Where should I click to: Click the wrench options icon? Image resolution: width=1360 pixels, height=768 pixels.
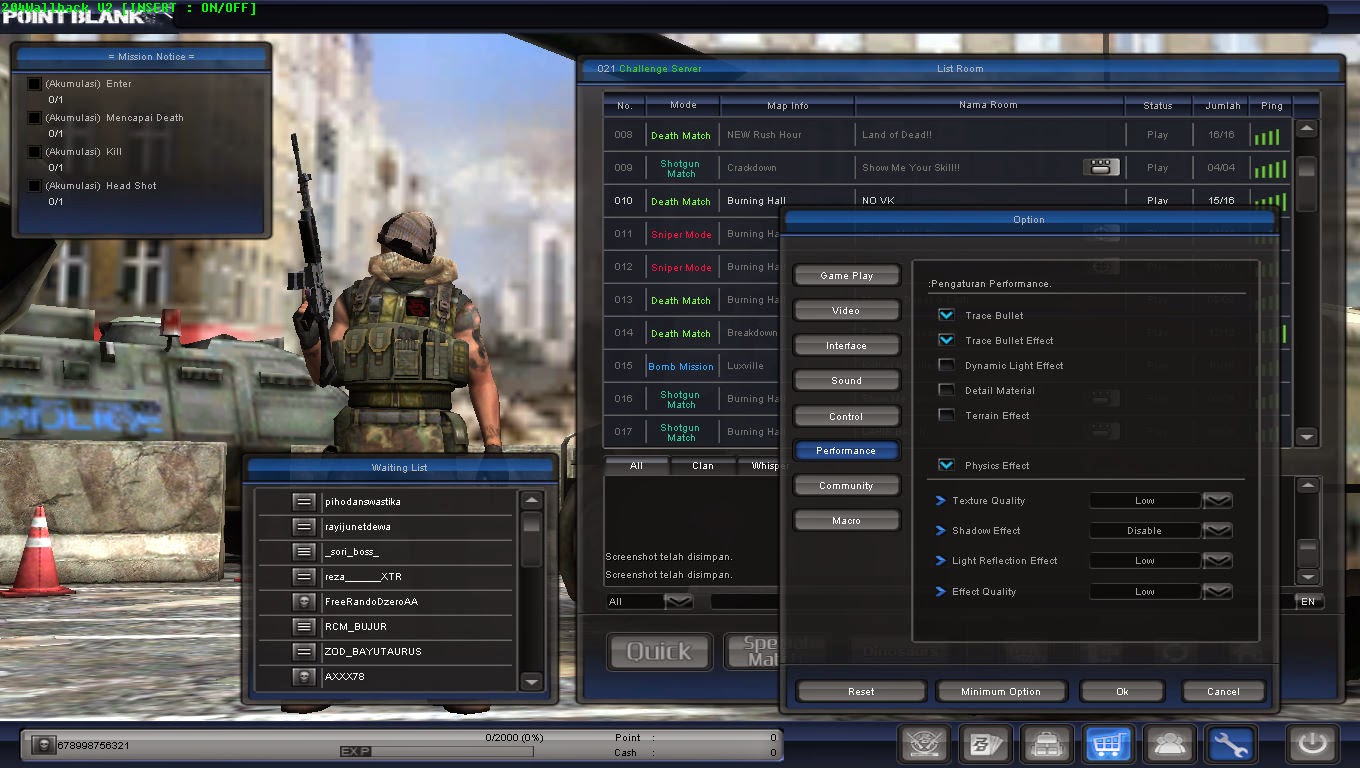[1231, 744]
